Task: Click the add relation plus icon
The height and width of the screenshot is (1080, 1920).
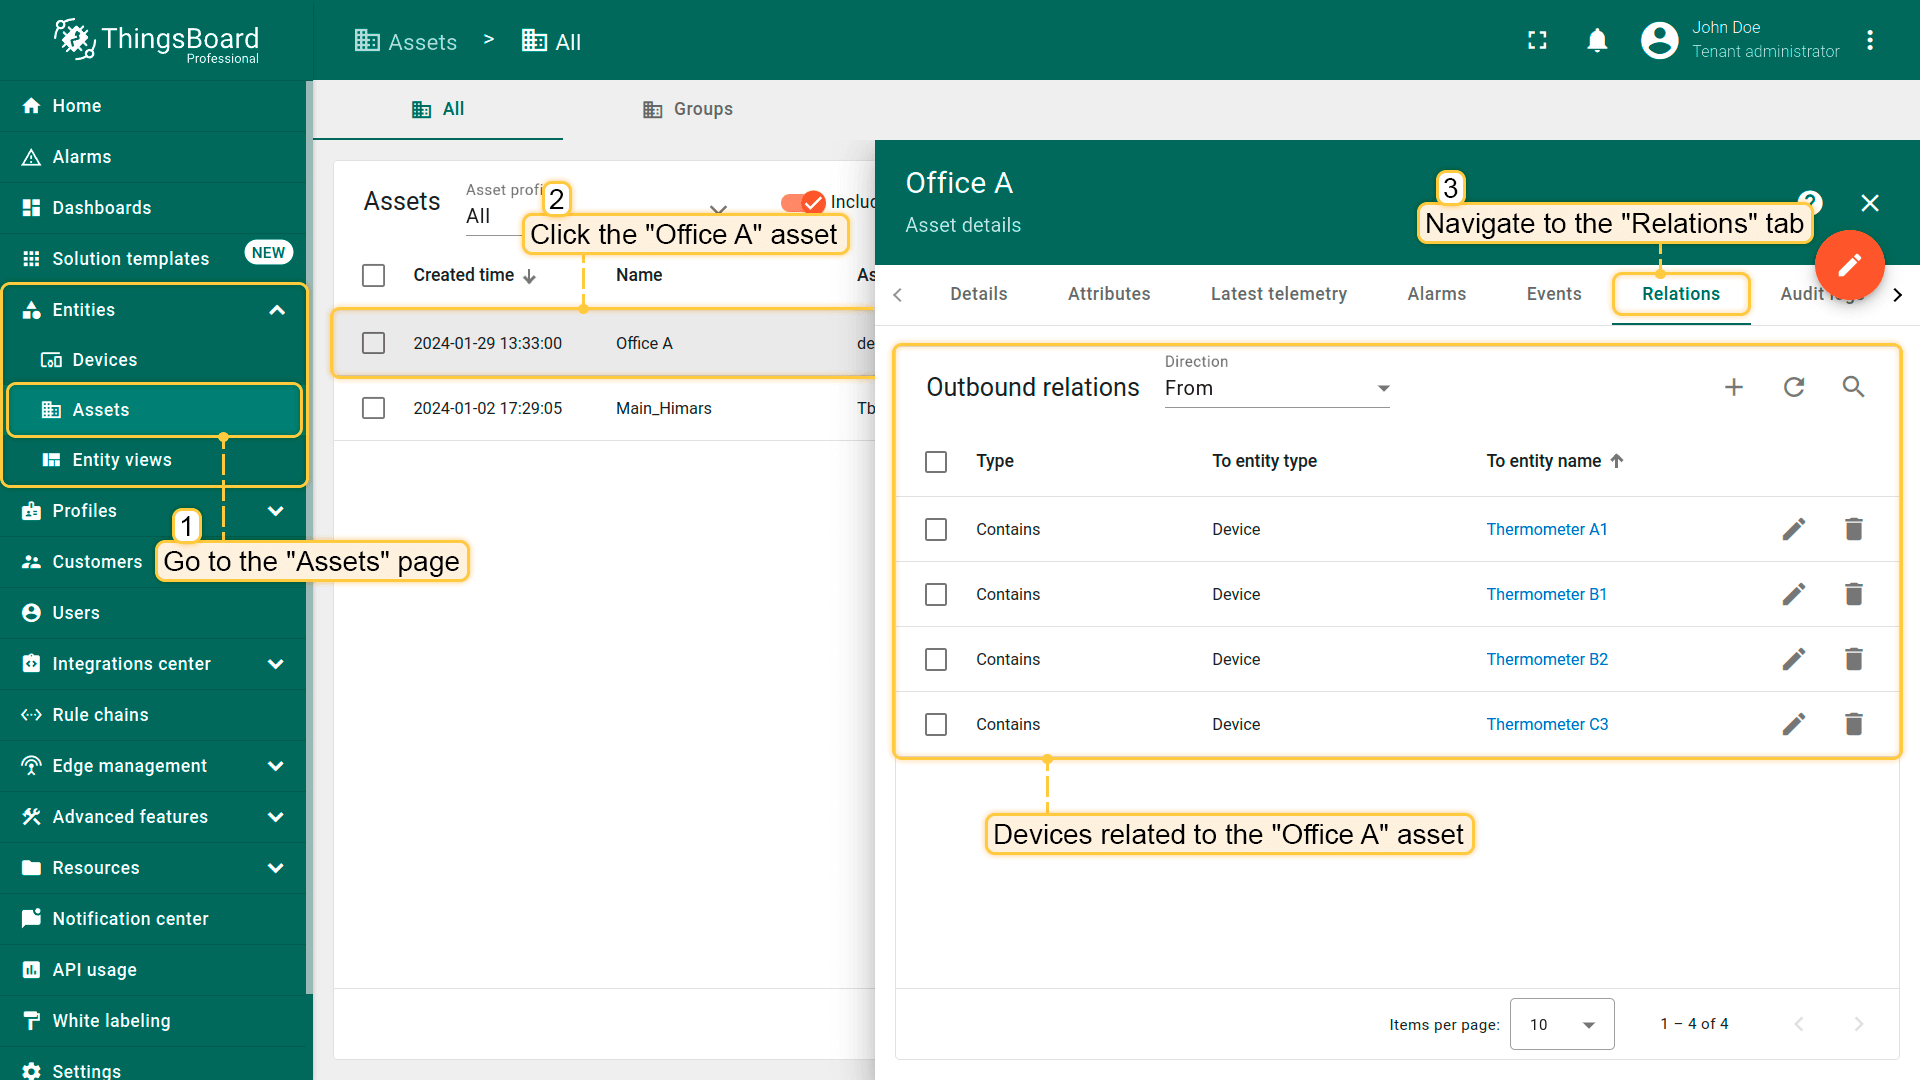Action: (x=1734, y=387)
